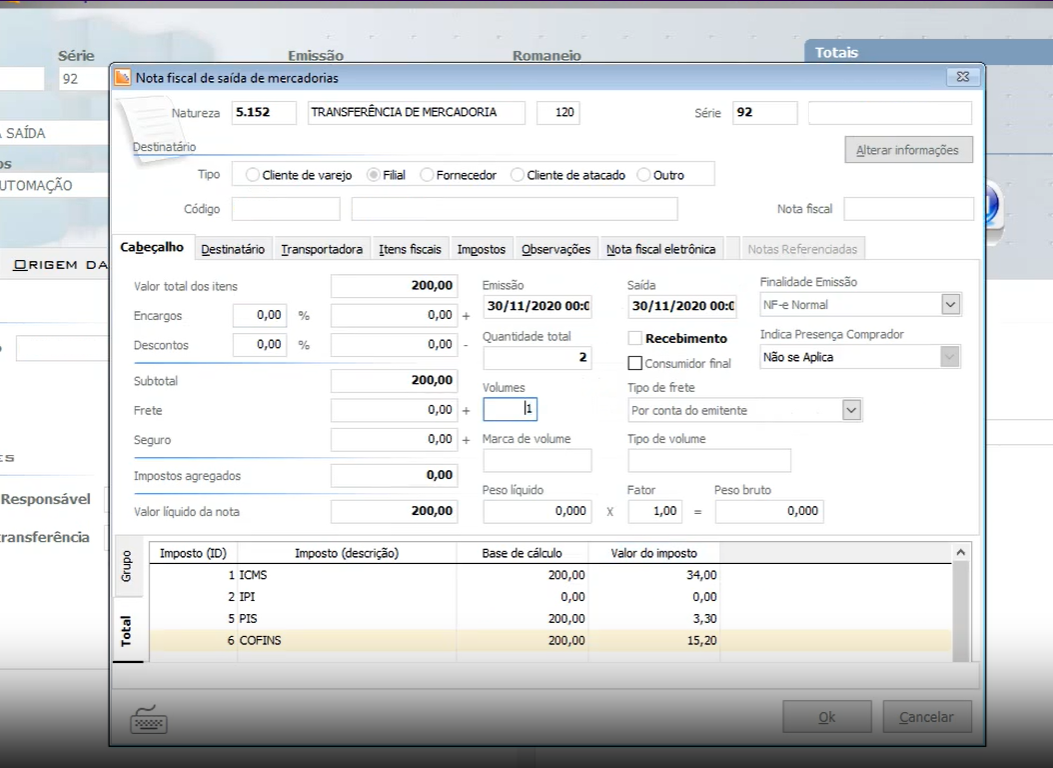Select the Filial radio button

coord(374,175)
